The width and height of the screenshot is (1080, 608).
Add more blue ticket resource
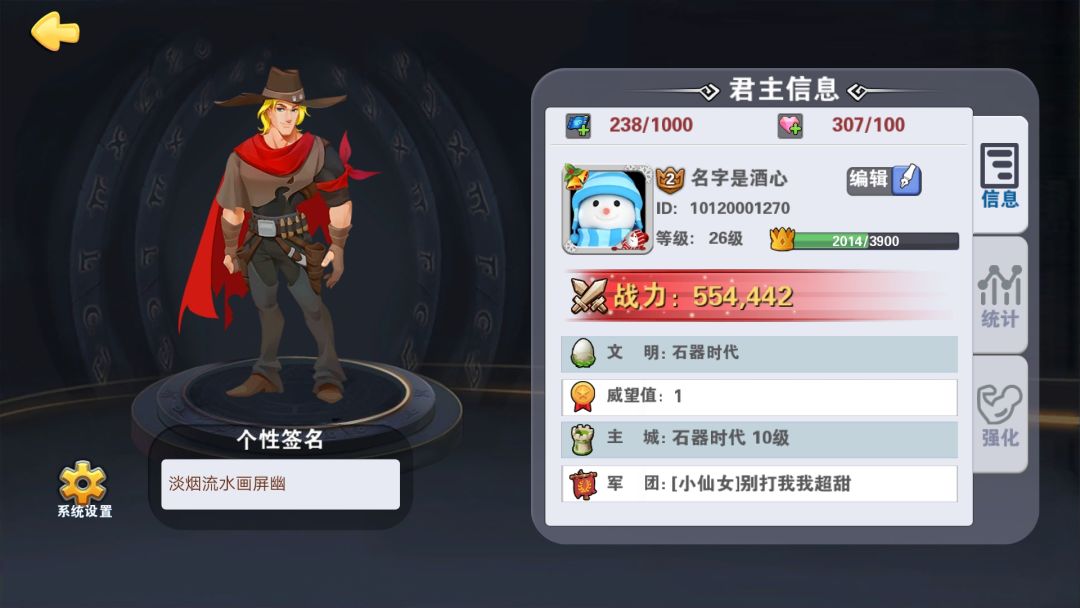click(x=578, y=125)
